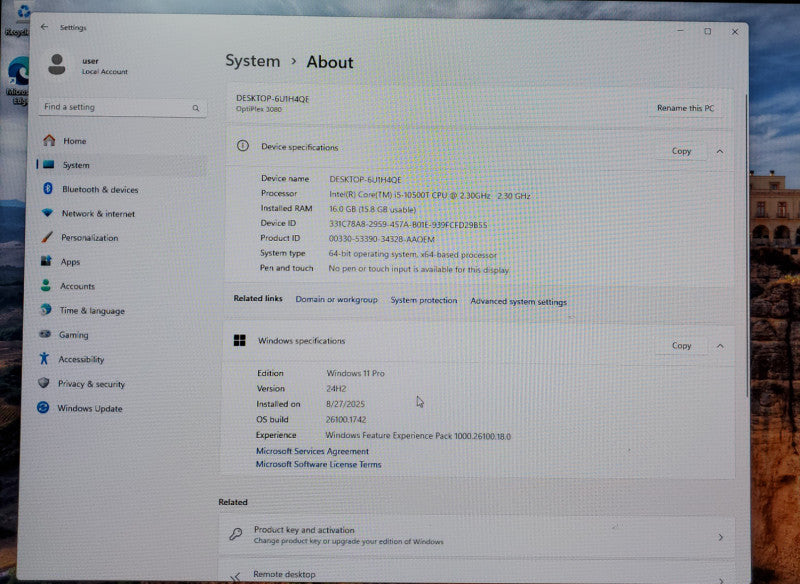Click the System monitor icon in sidebar
Image resolution: width=800 pixels, height=584 pixels.
49,164
